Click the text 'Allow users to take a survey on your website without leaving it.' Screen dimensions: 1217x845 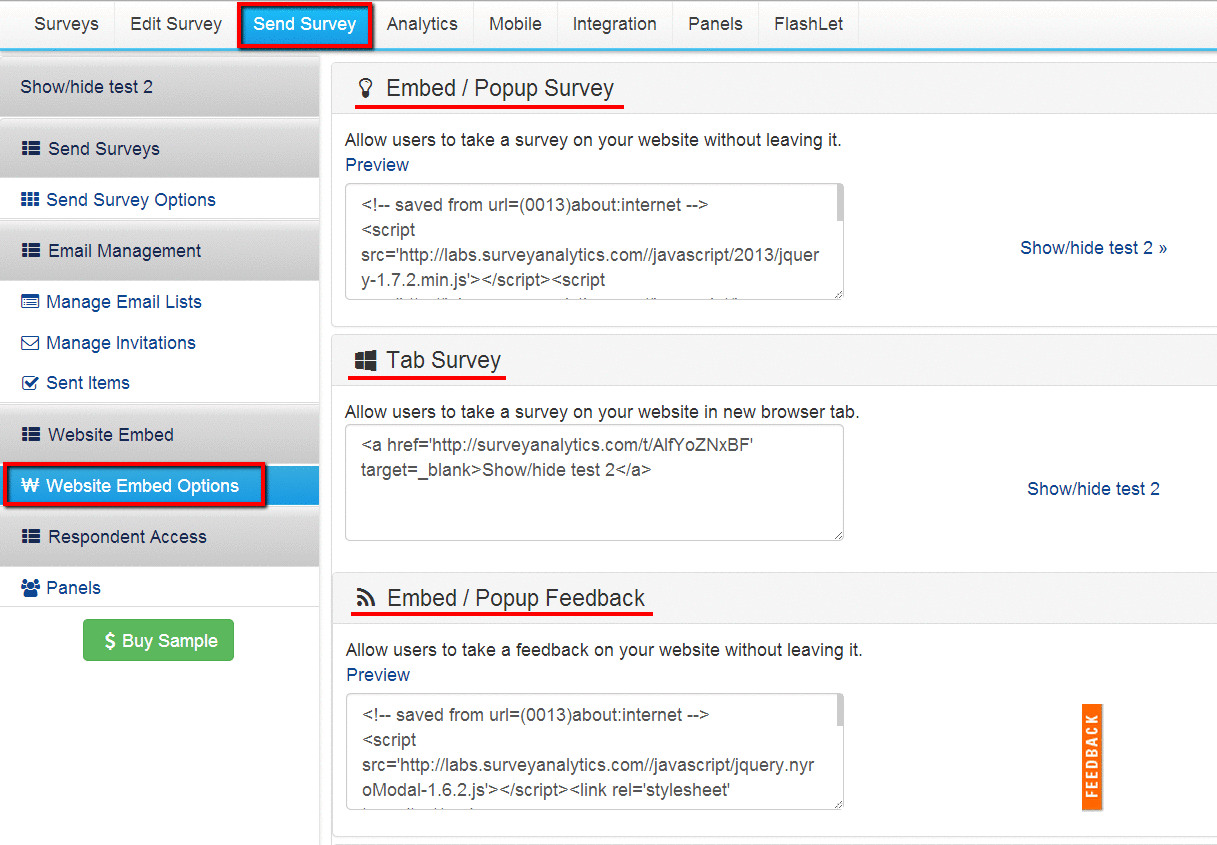(x=593, y=140)
